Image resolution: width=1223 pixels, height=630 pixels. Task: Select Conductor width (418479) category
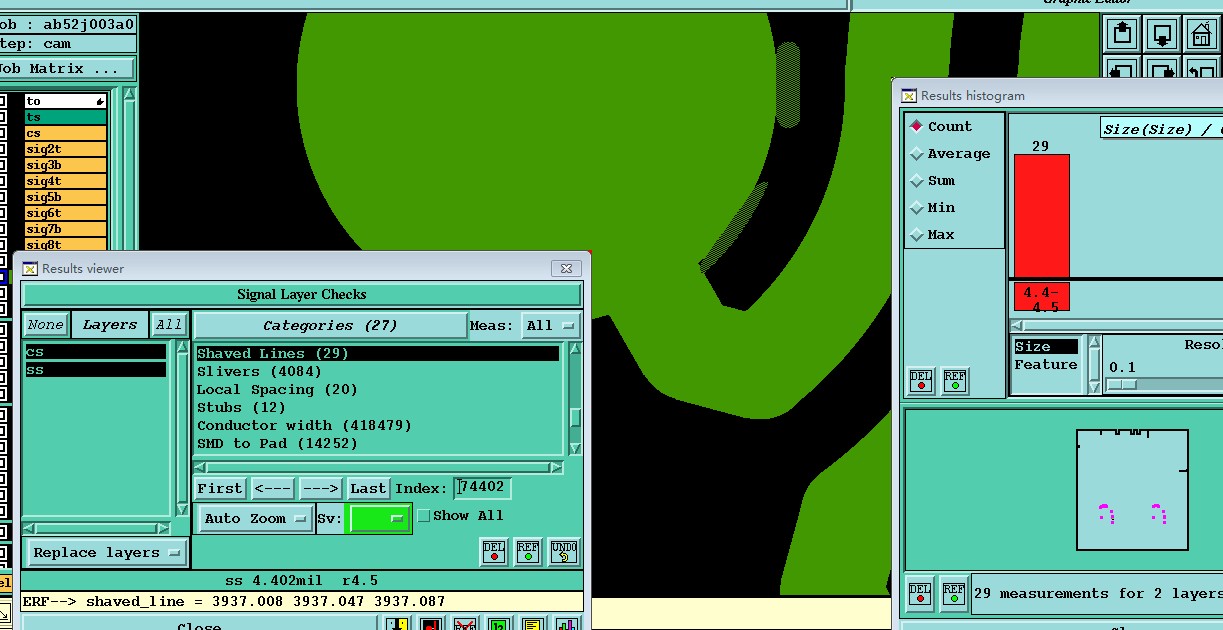point(377,425)
